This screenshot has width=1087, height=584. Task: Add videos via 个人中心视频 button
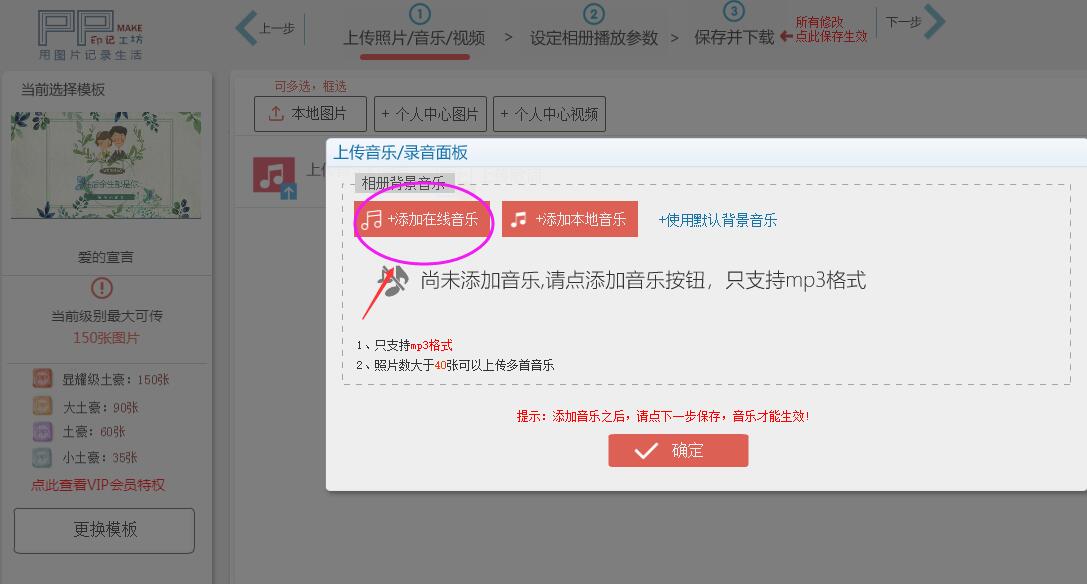550,114
